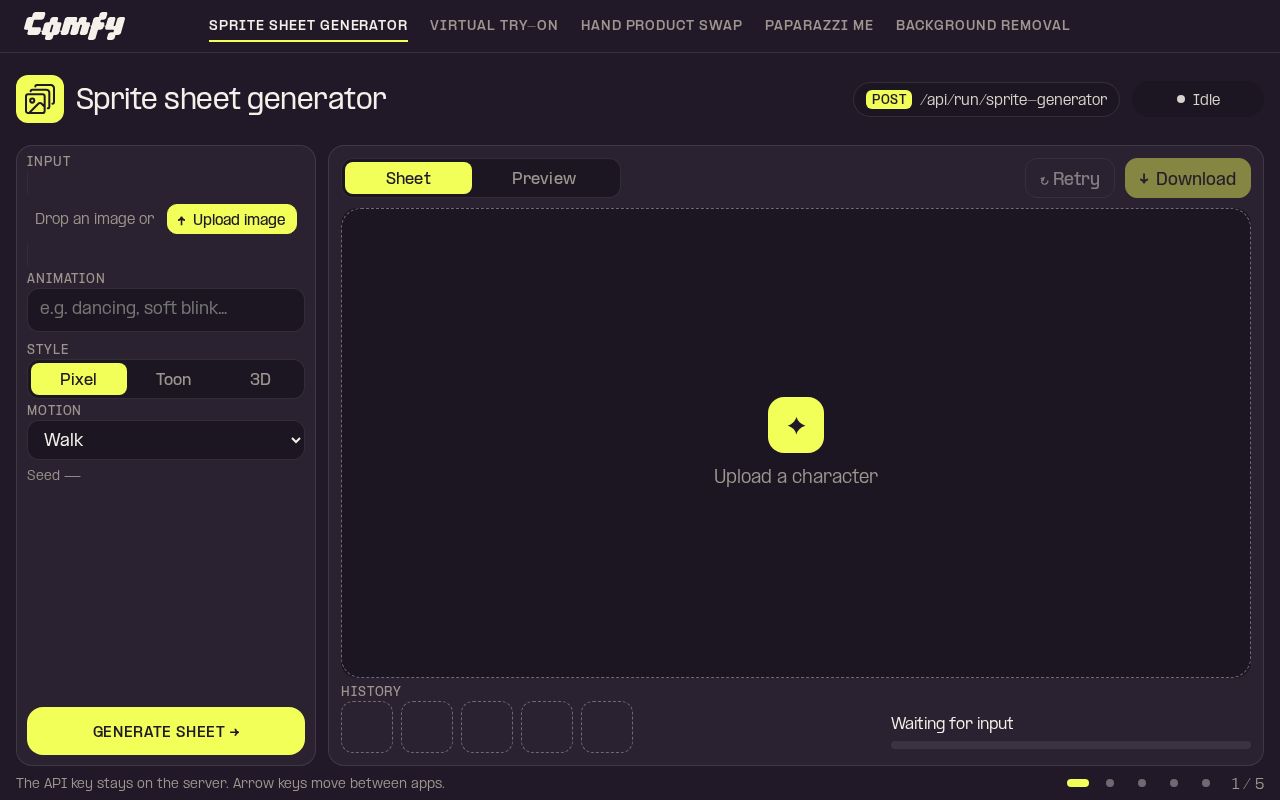
Task: Click the Animation text input field
Action: (x=166, y=309)
